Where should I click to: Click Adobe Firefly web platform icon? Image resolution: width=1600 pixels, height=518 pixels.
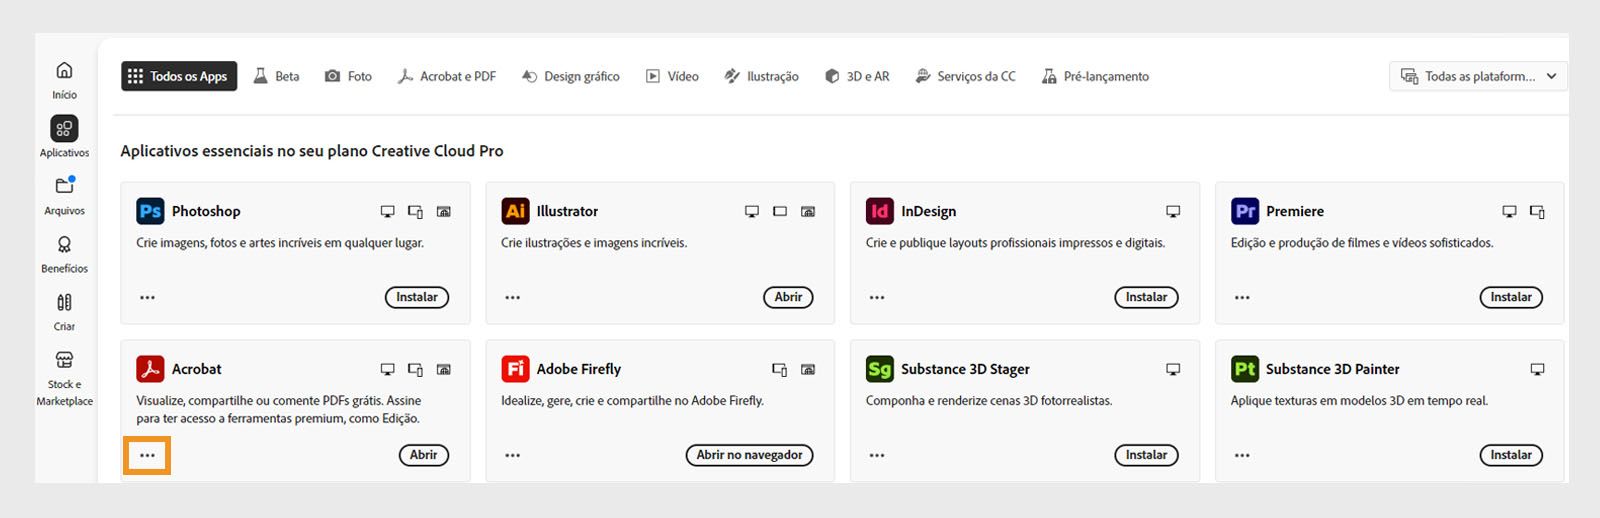pos(808,370)
